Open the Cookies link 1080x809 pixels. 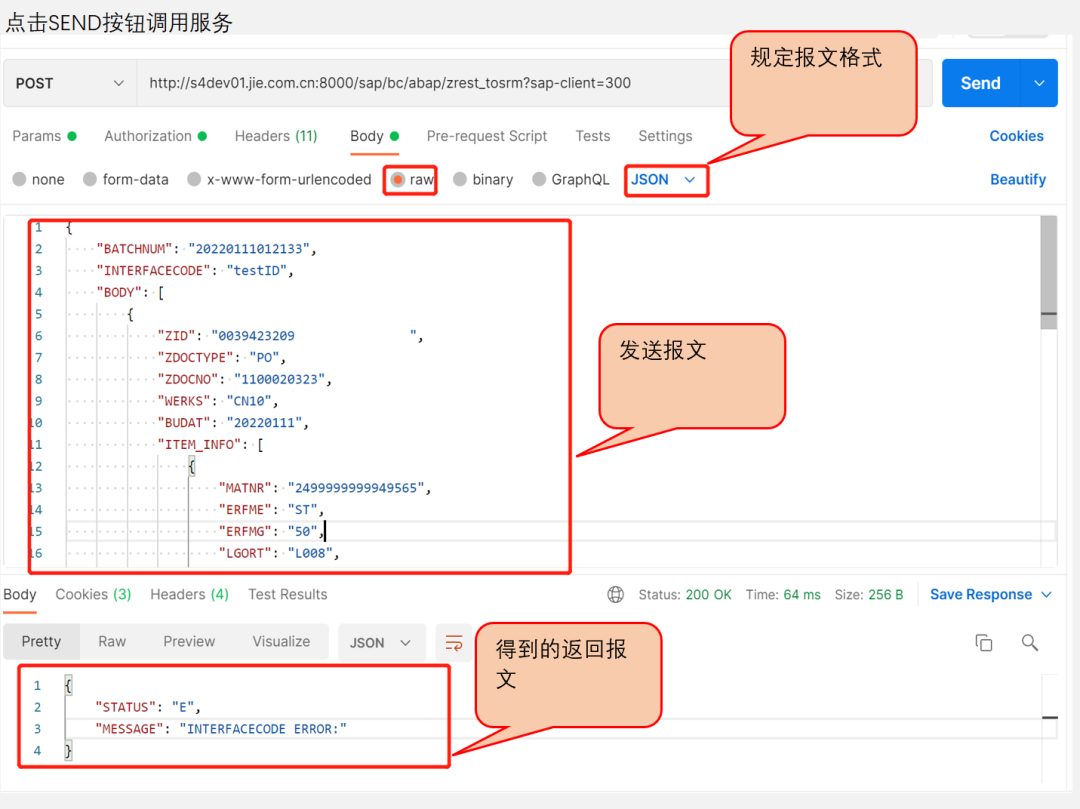point(1016,136)
